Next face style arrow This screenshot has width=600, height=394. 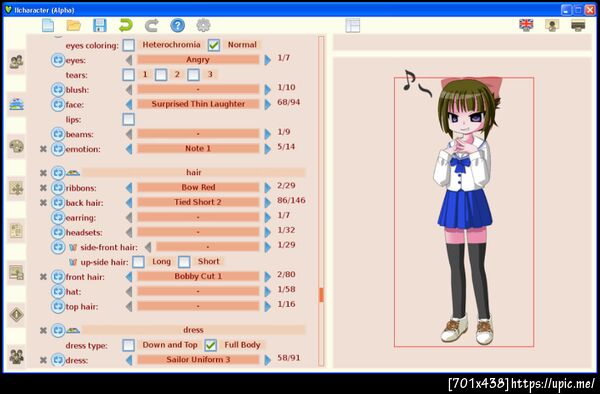pos(267,104)
